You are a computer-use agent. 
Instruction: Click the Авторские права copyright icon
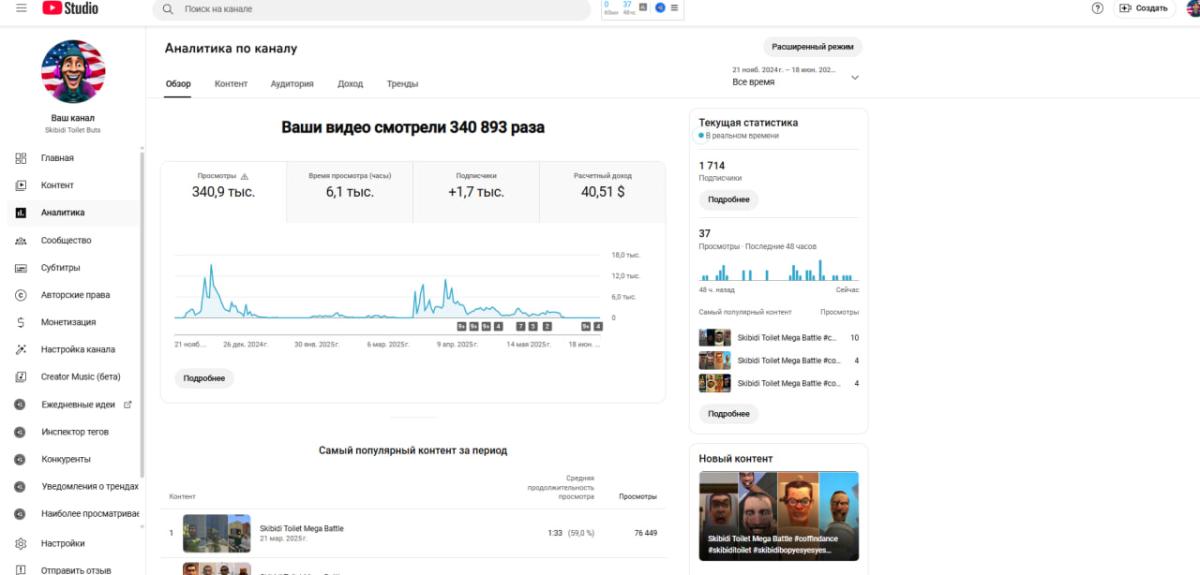[x=21, y=295]
